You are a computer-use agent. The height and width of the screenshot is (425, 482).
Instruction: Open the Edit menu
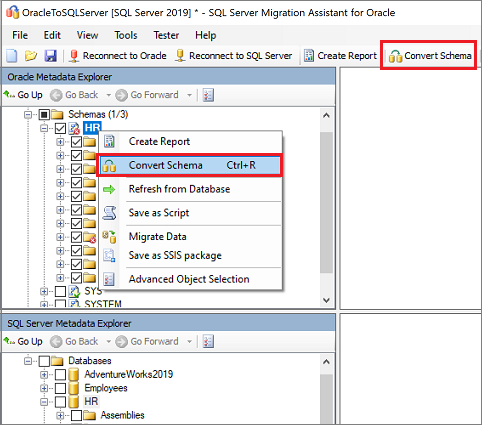52,35
